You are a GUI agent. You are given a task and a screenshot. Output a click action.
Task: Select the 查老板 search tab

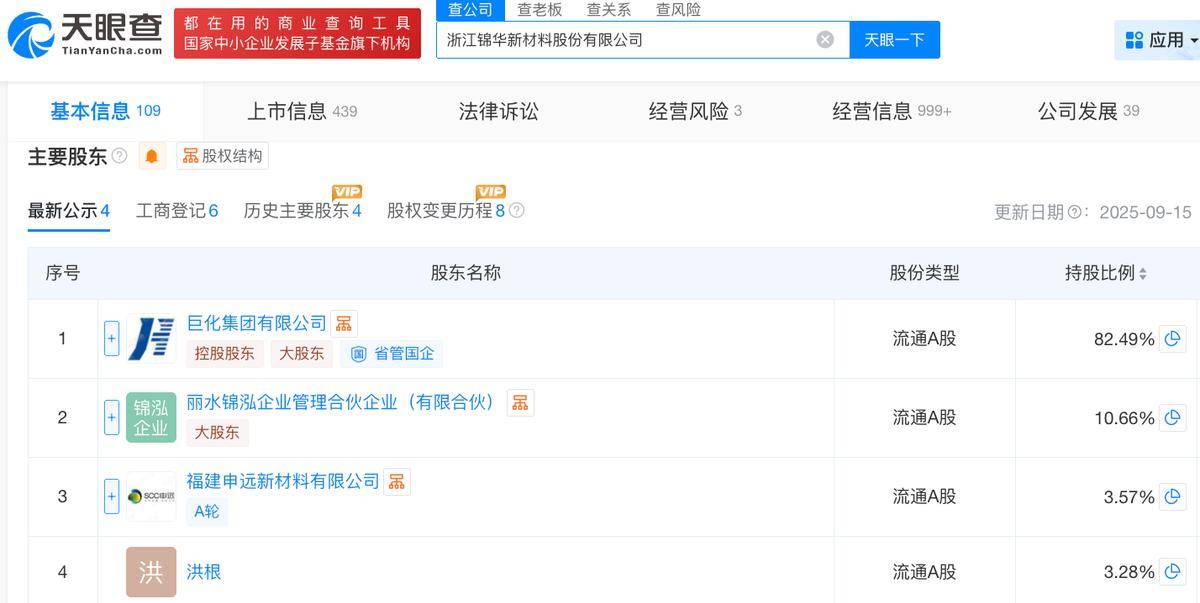538,9
